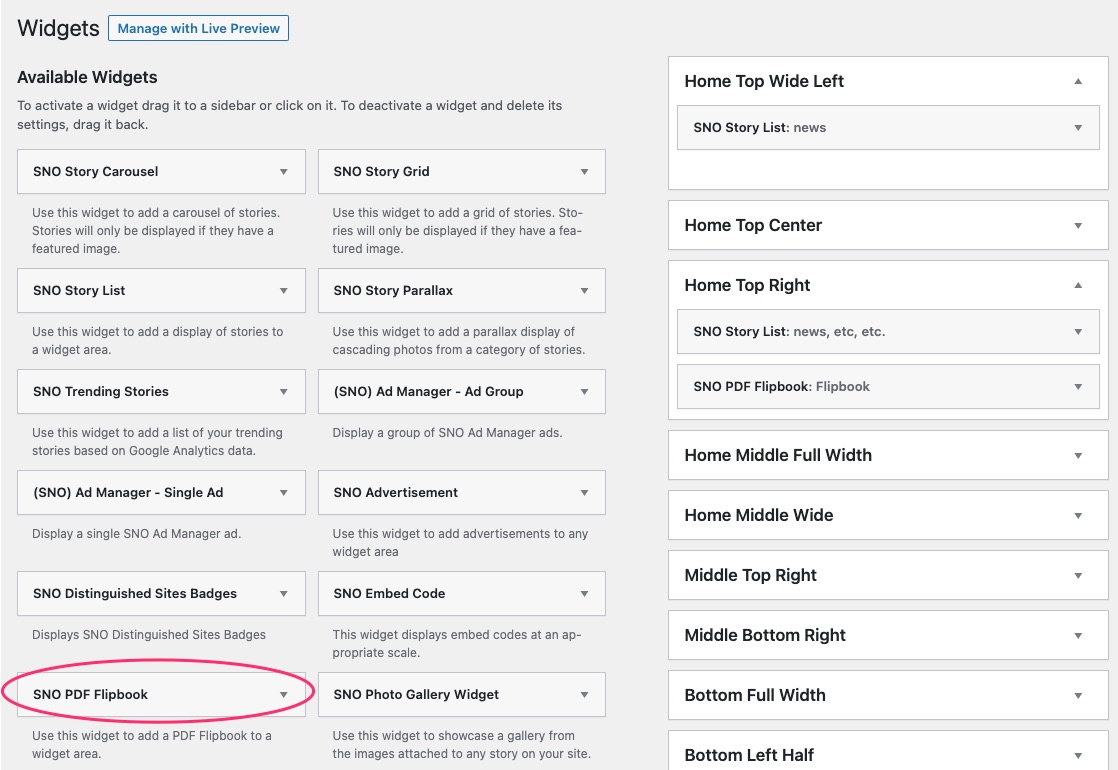The height and width of the screenshot is (770, 1118).
Task: Expand the Bottom Left Half area arrow
Action: tap(1078, 755)
